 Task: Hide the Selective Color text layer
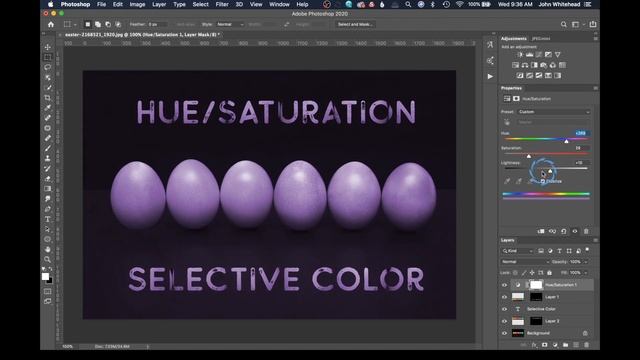504,309
